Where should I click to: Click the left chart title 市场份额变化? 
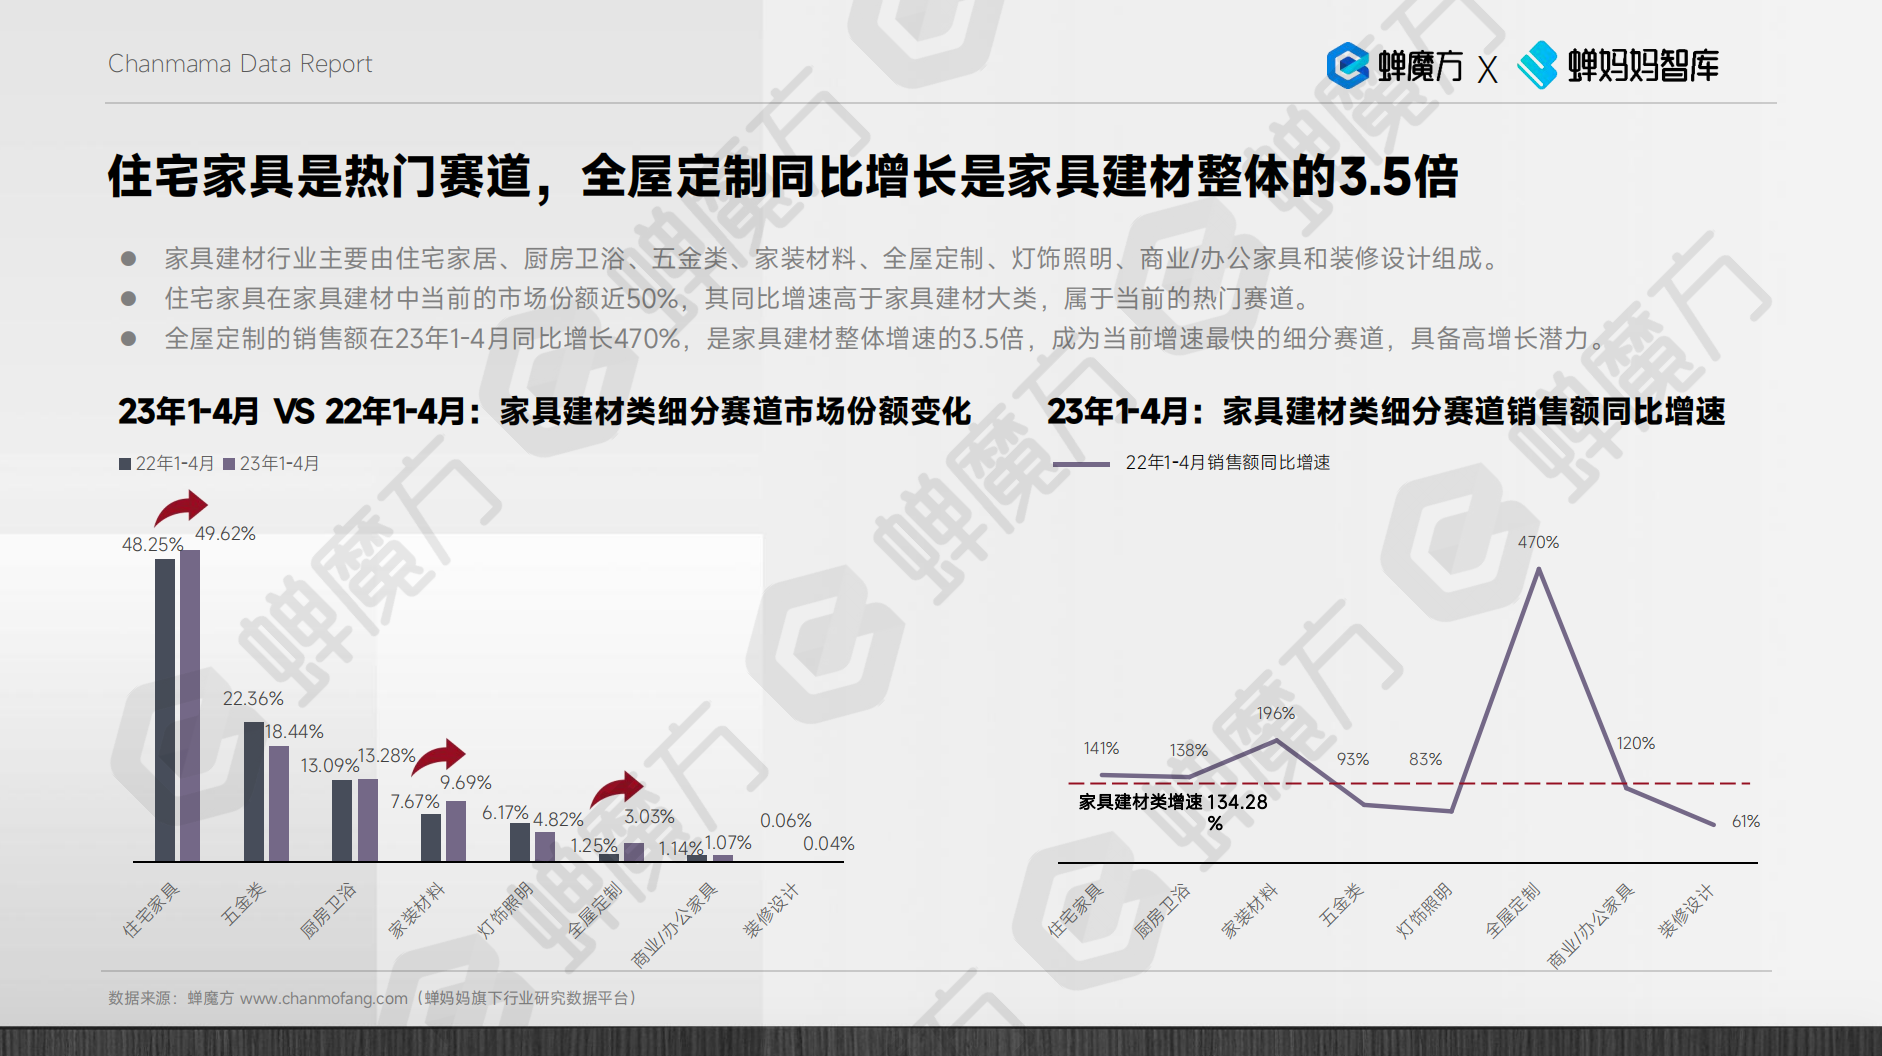coord(545,411)
